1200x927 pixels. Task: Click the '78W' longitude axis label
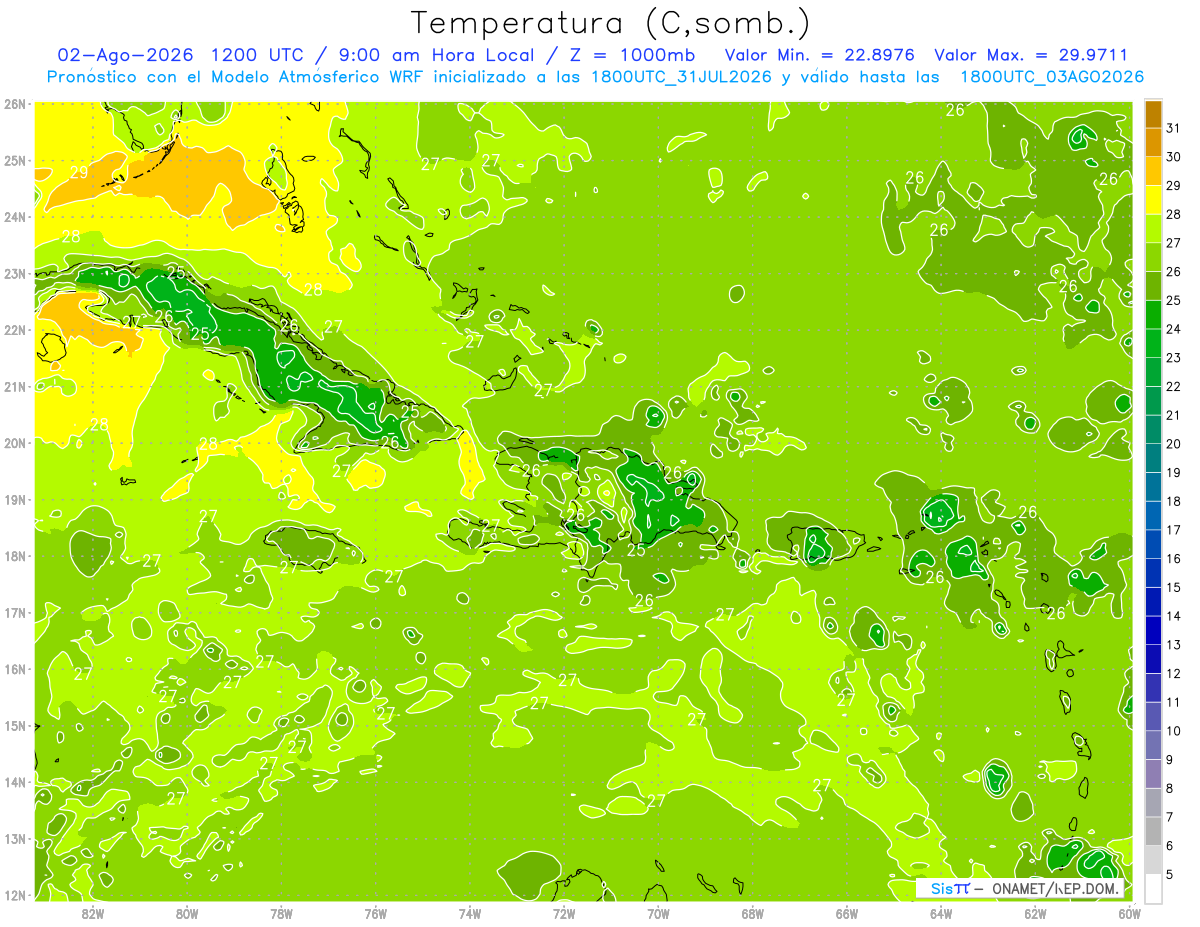click(281, 913)
